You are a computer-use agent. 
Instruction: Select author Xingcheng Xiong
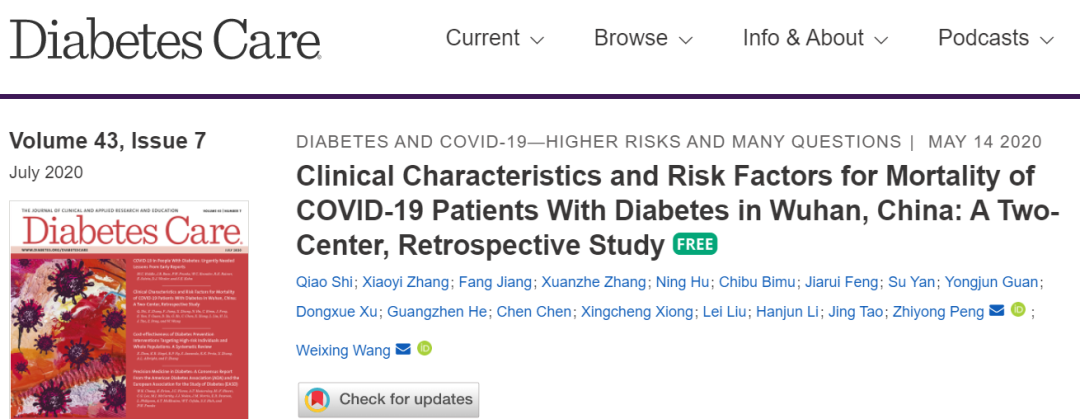point(636,311)
